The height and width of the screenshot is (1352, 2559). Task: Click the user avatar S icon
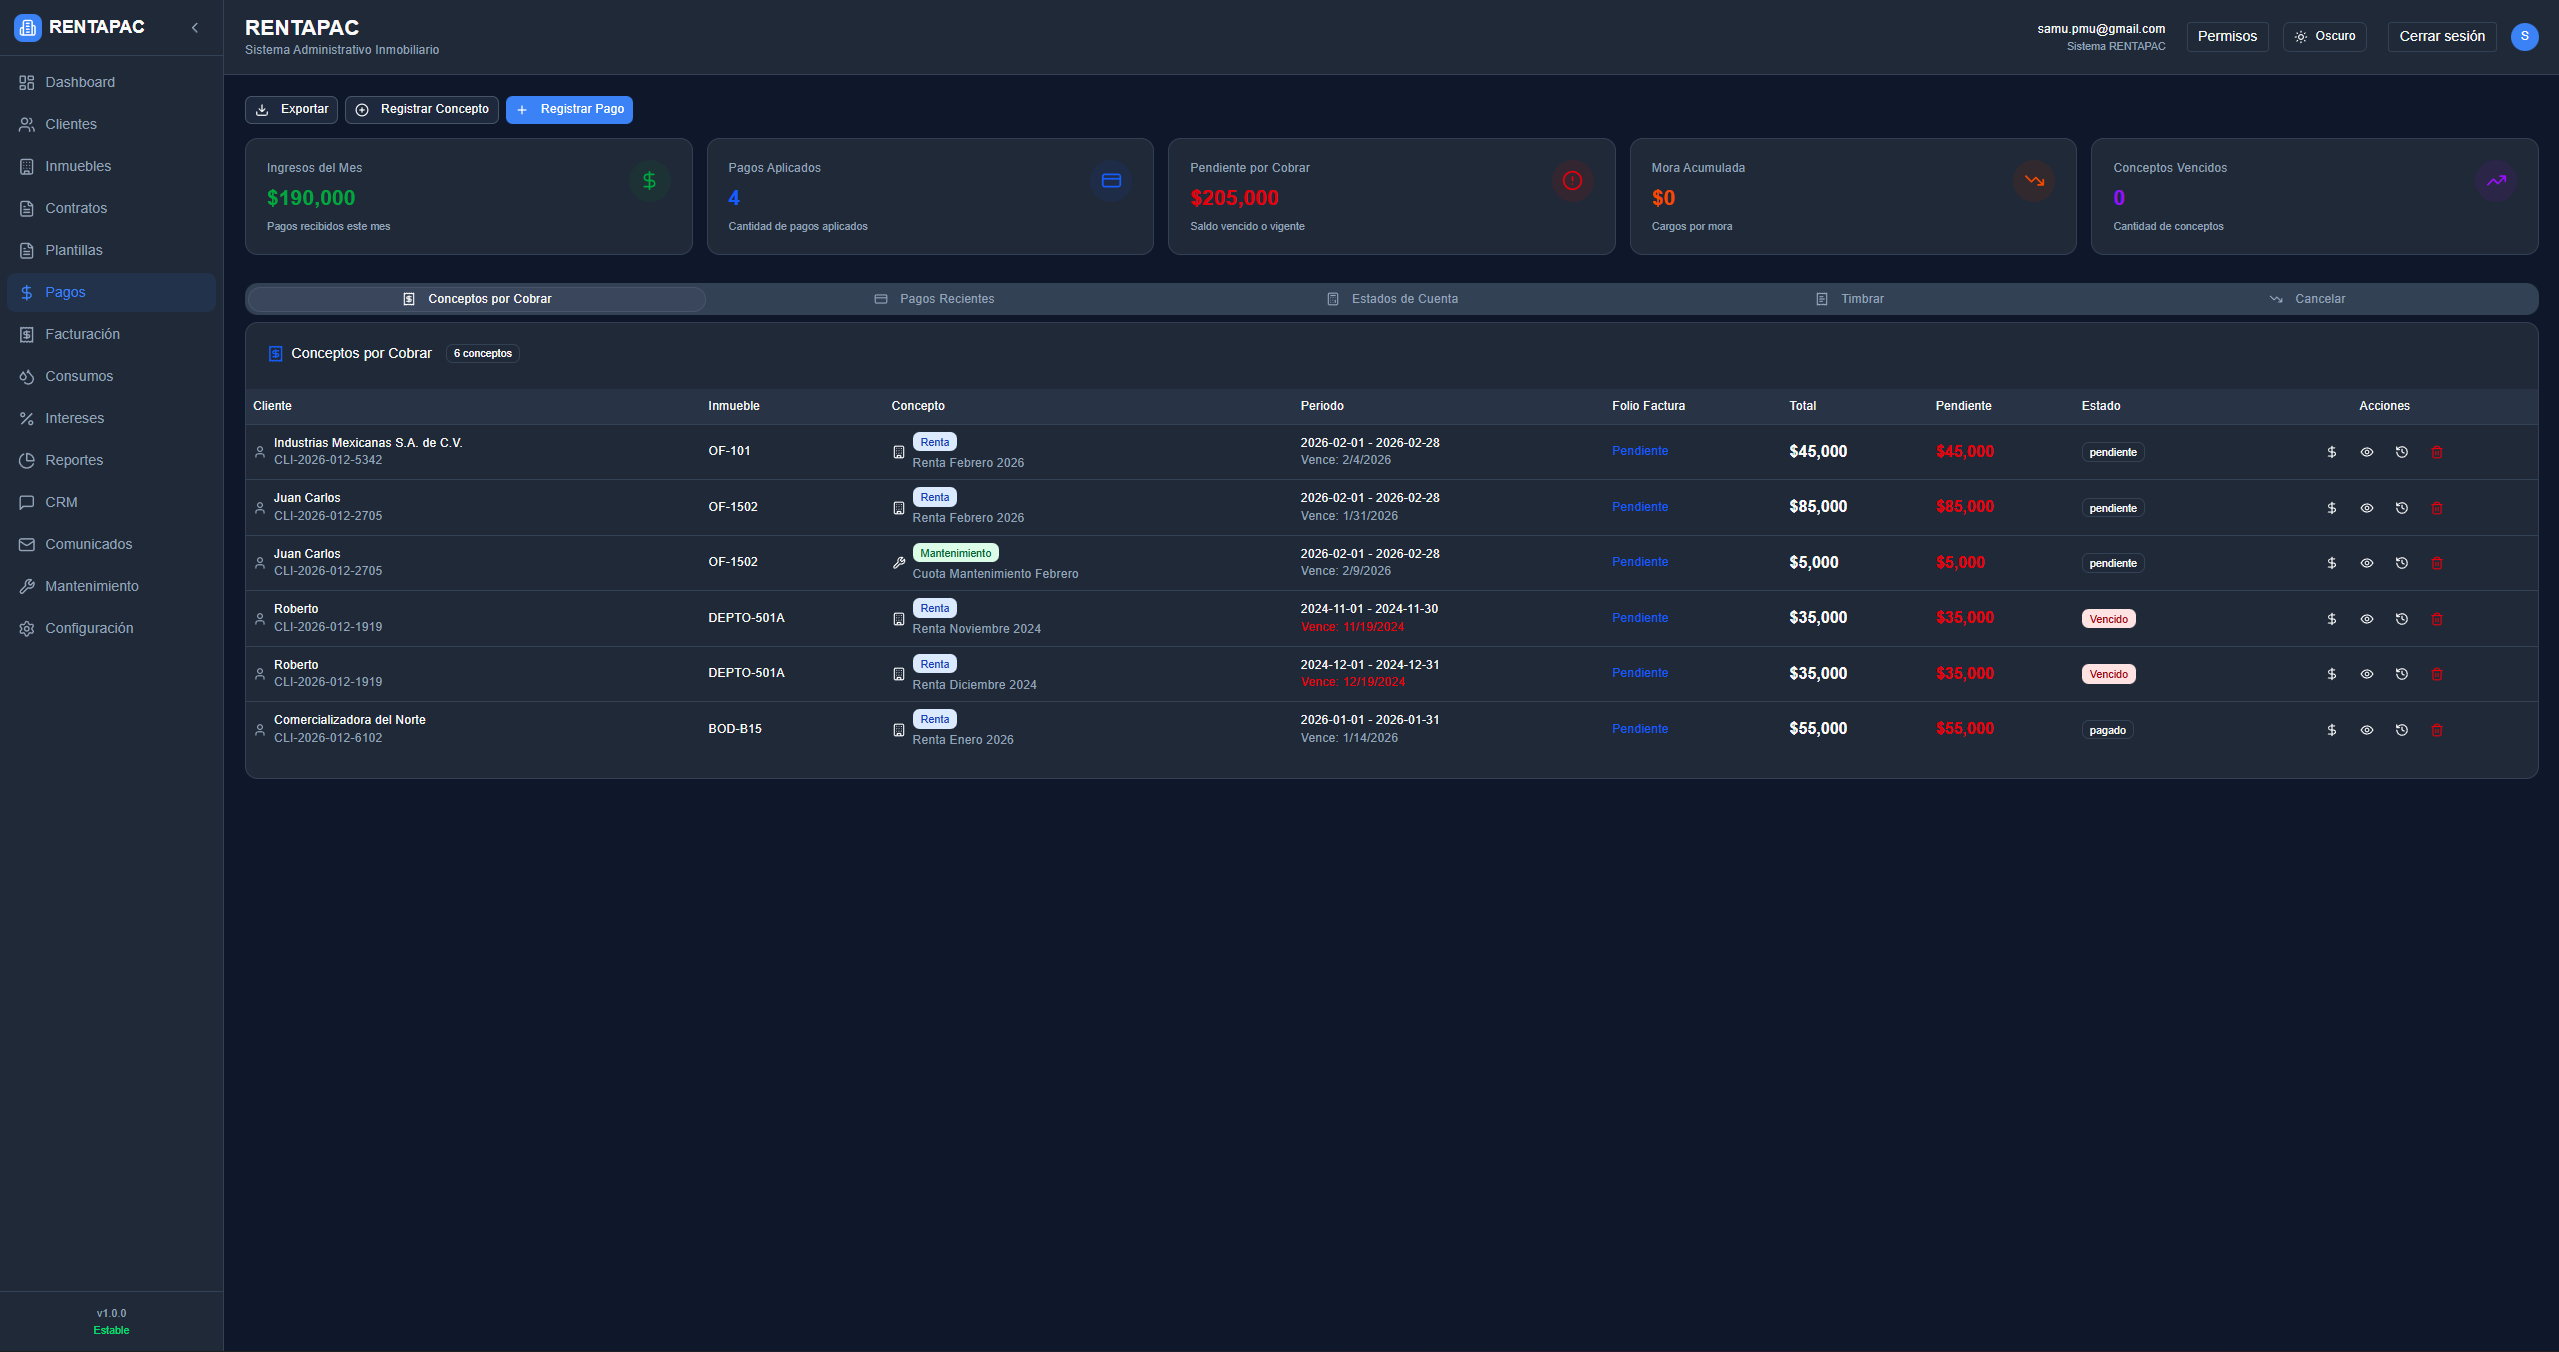click(x=2524, y=36)
